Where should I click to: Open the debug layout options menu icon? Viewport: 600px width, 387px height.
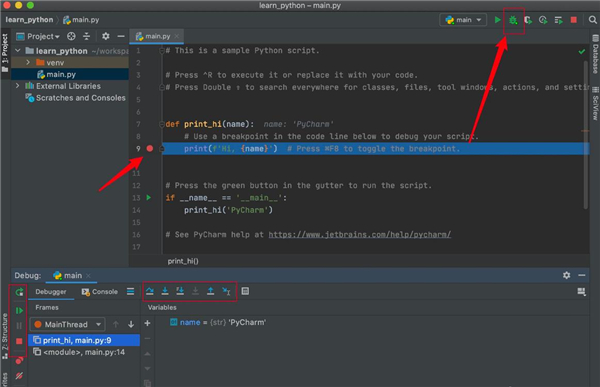tap(130, 292)
